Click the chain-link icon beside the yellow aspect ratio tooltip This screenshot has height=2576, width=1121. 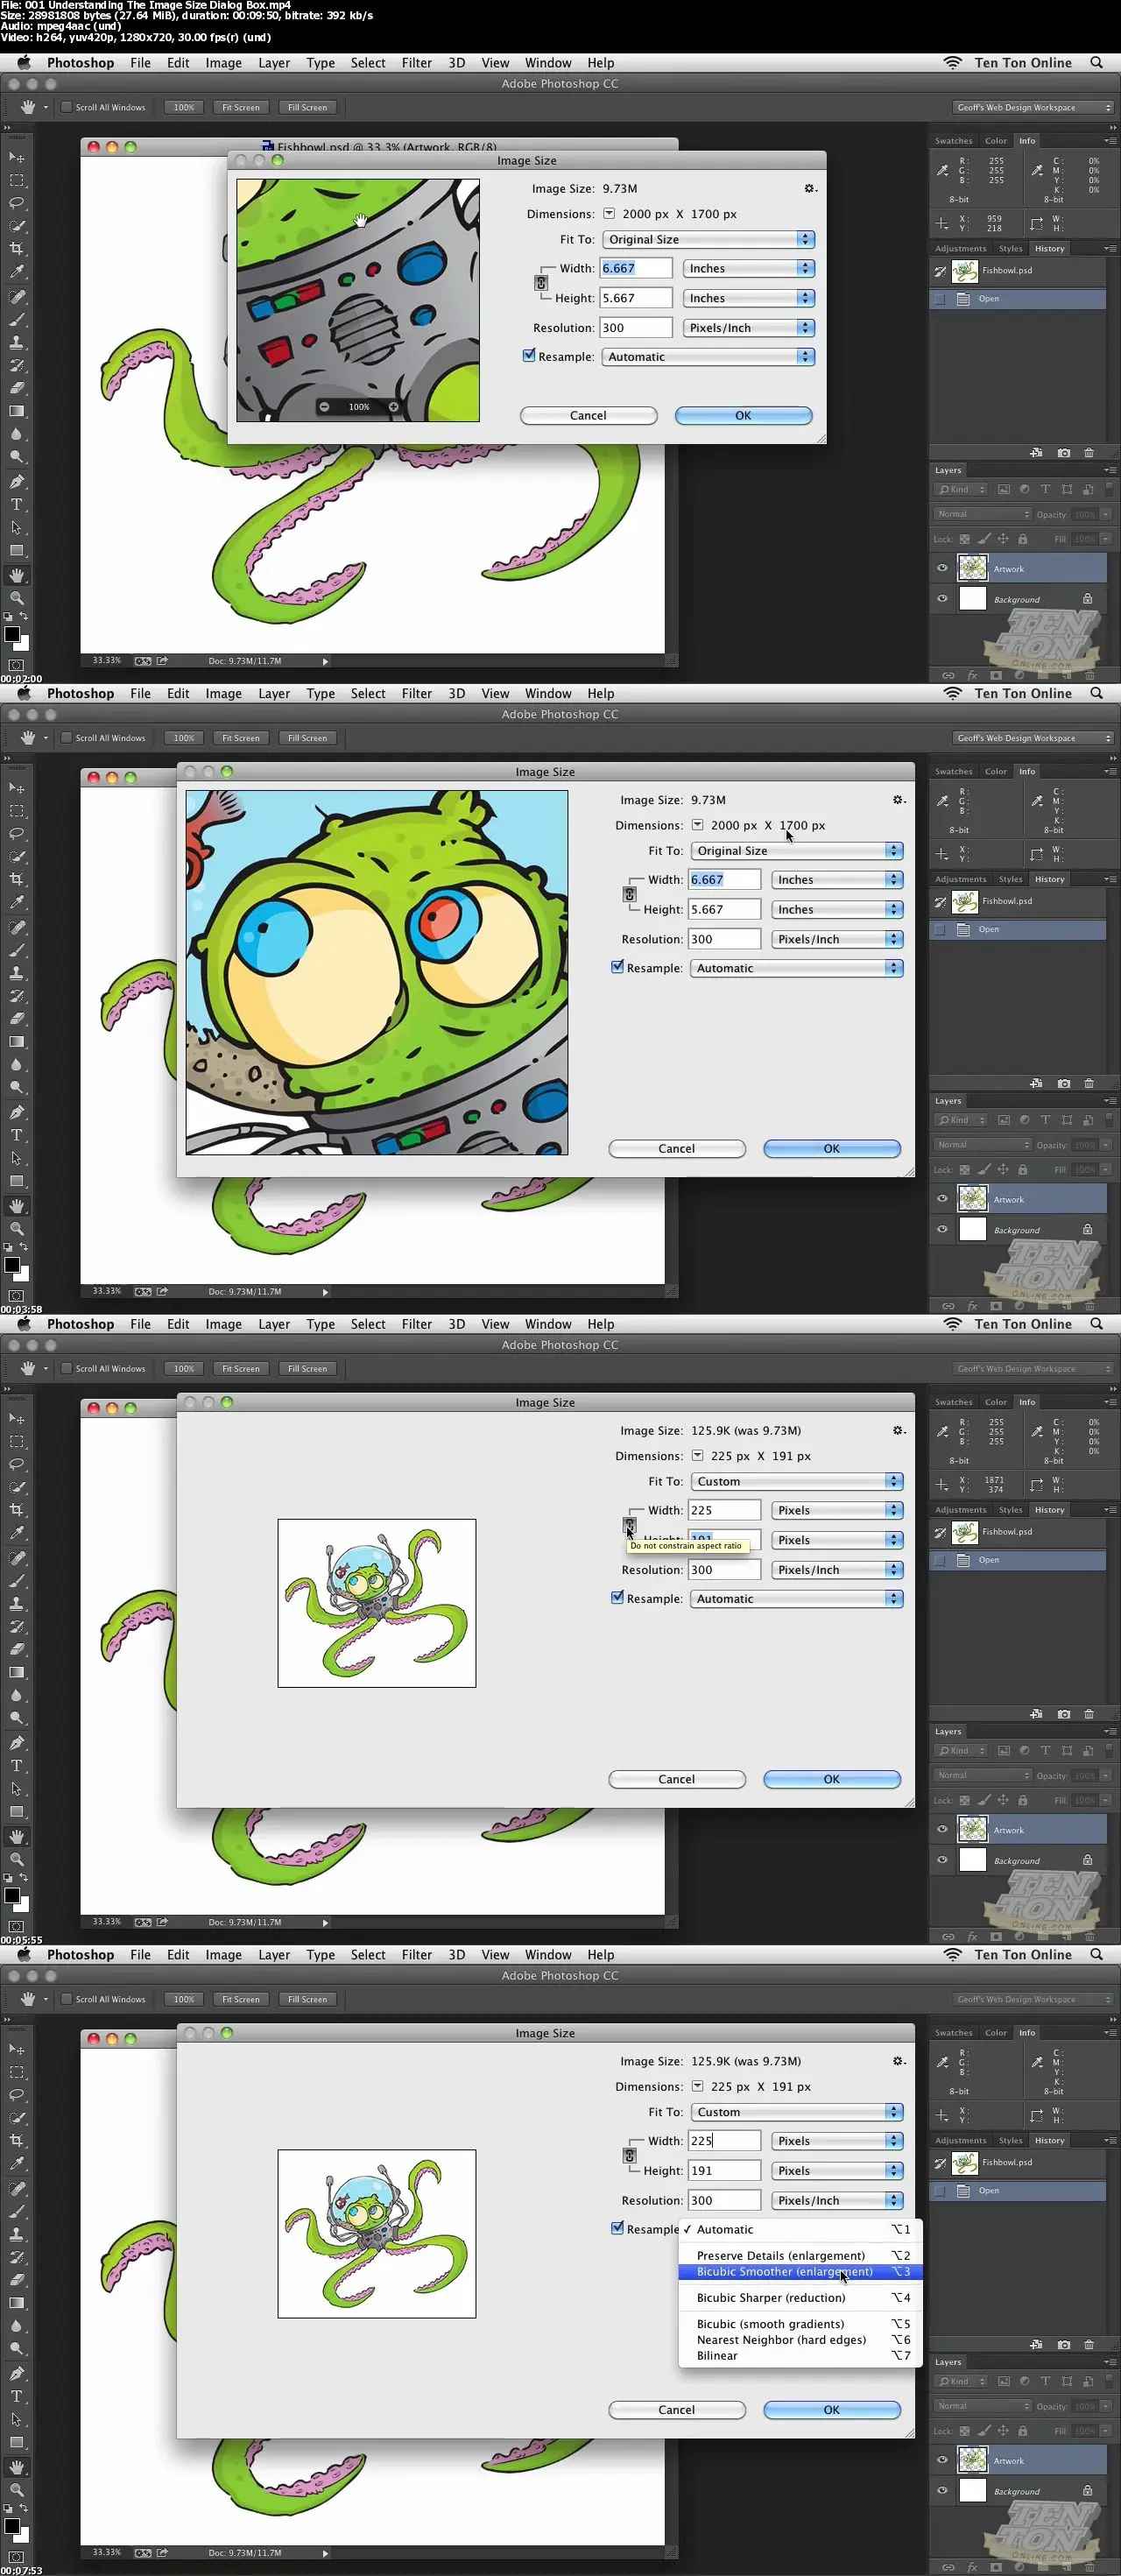(x=630, y=1523)
